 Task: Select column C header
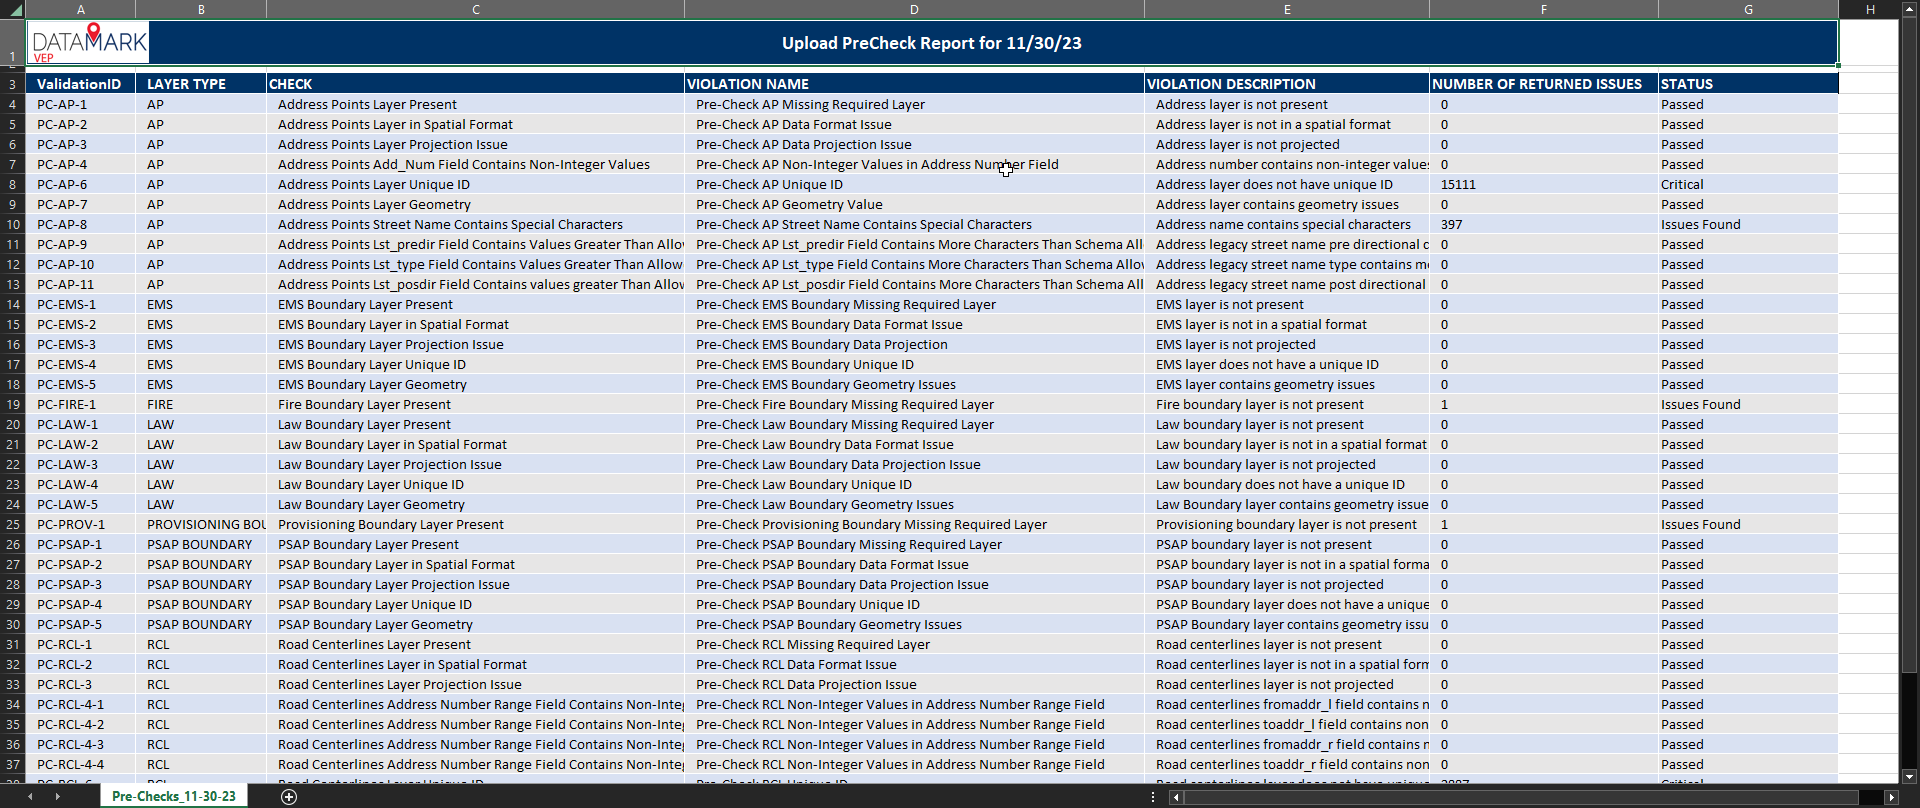click(x=475, y=9)
